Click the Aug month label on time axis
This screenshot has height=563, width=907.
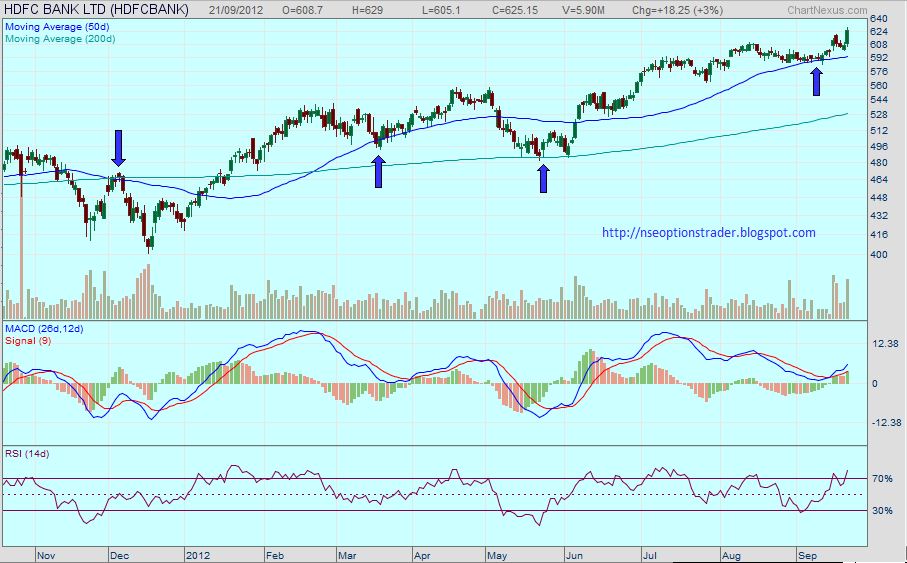[731, 555]
